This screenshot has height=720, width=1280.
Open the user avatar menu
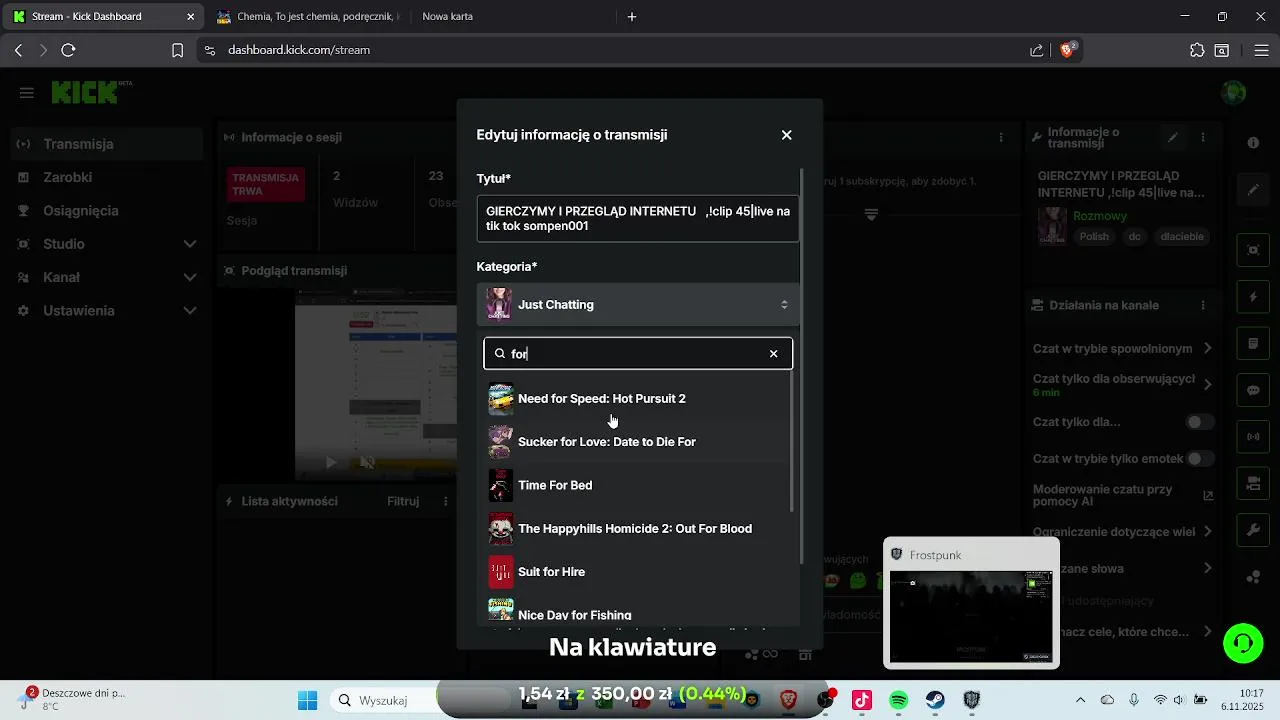[x=1234, y=93]
